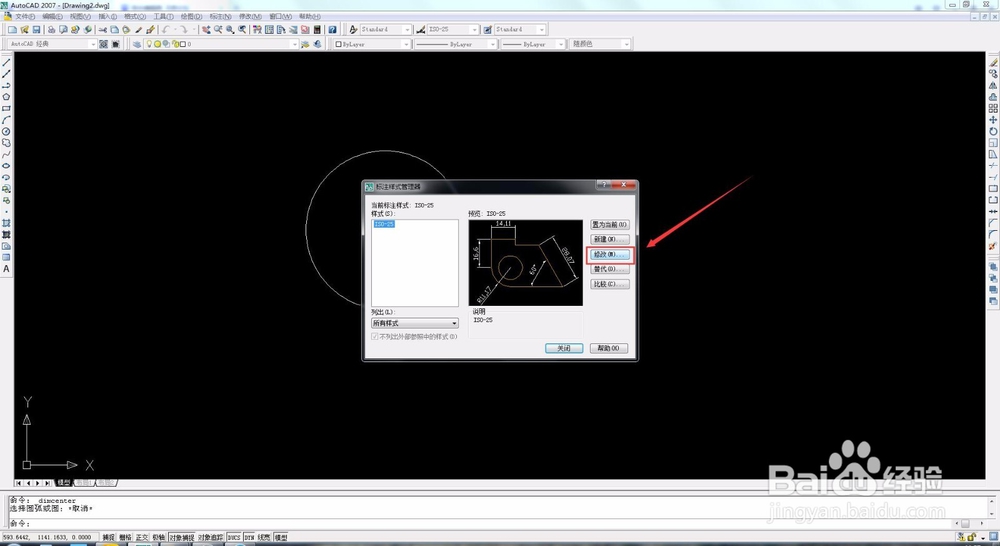Select ISO-25 in the styles list
The height and width of the screenshot is (546, 1000).
click(x=384, y=224)
